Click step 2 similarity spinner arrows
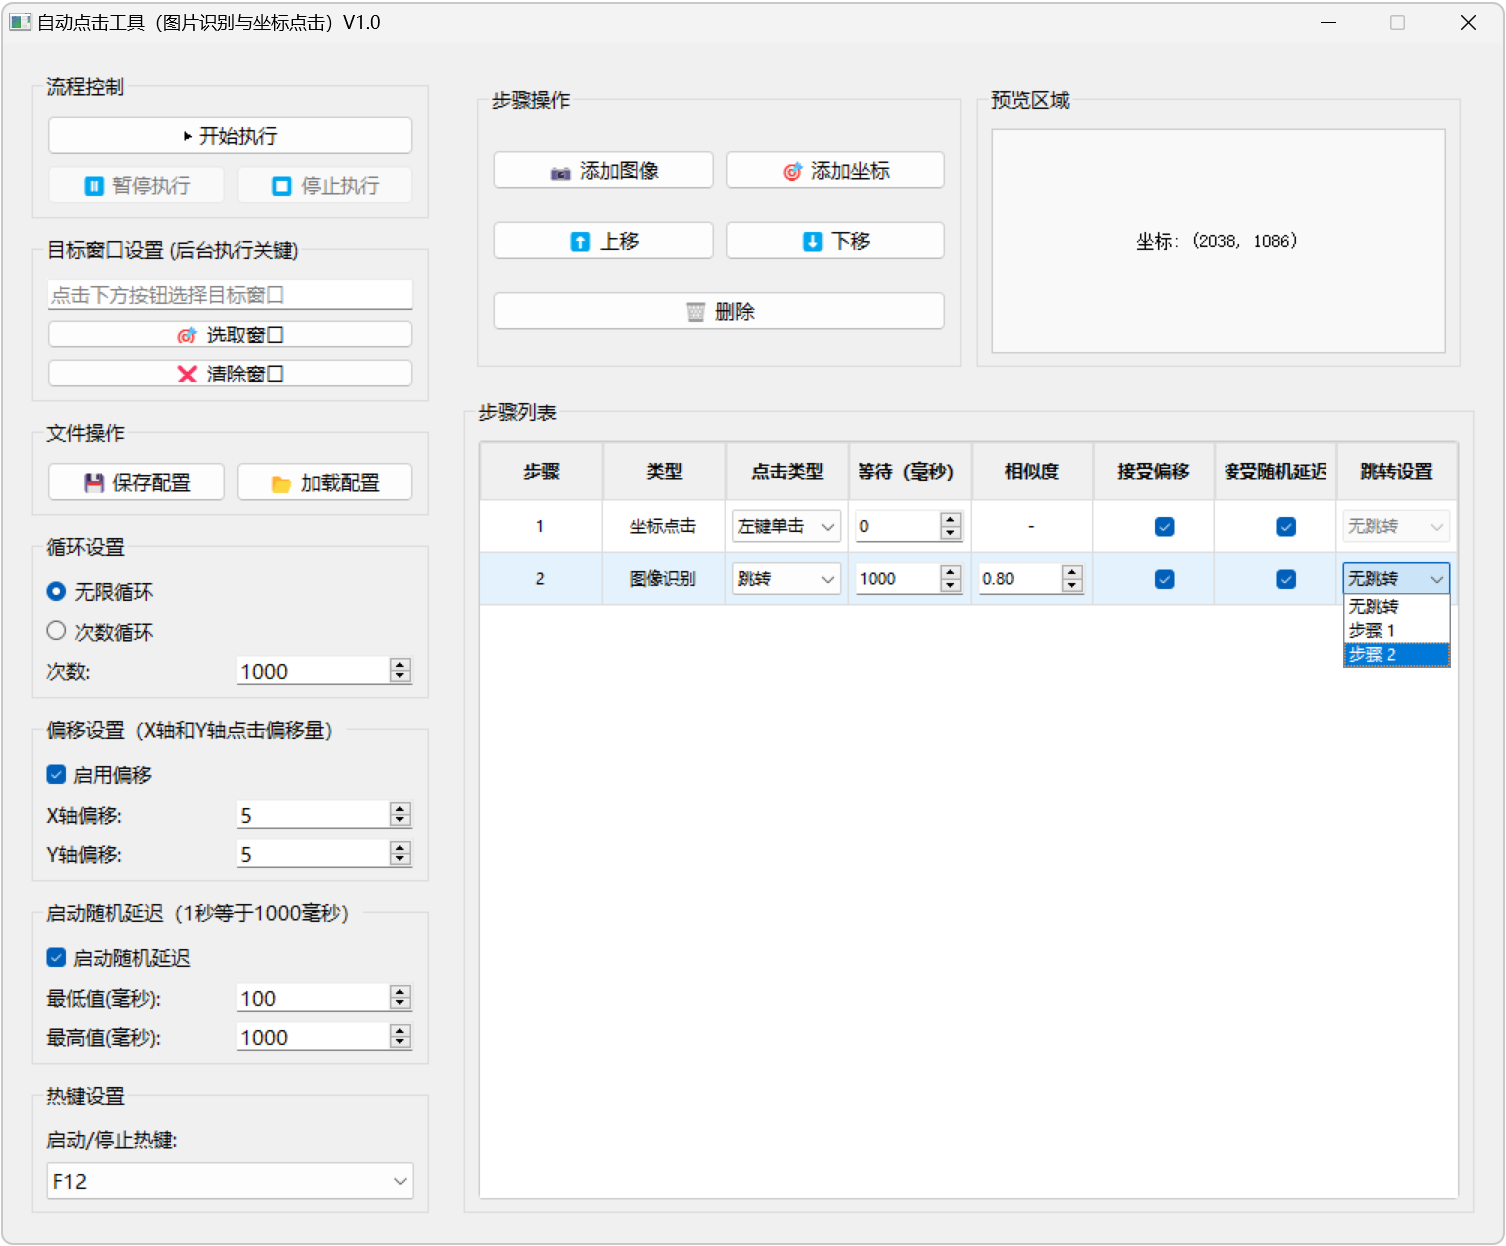 [x=1073, y=579]
